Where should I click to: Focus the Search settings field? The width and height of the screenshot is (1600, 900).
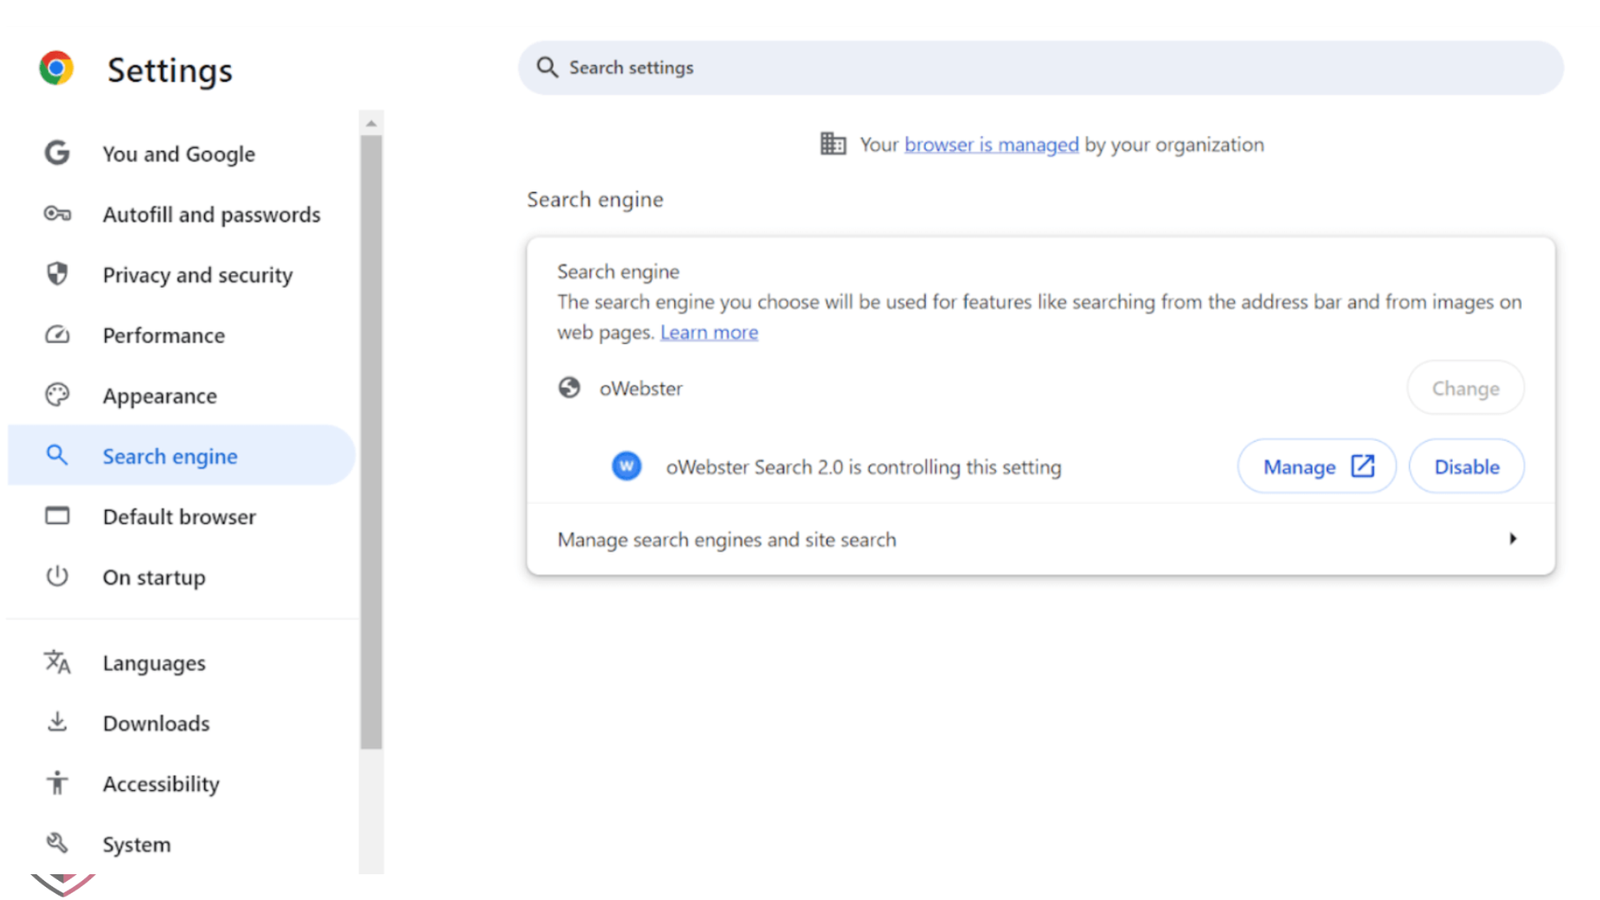[x=1040, y=68]
